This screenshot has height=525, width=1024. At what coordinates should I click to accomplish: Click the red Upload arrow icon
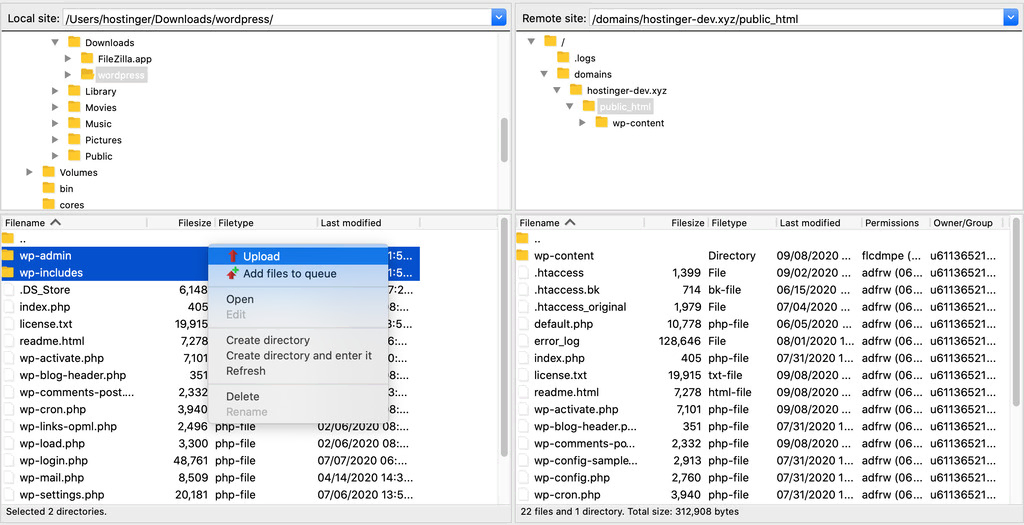233,257
